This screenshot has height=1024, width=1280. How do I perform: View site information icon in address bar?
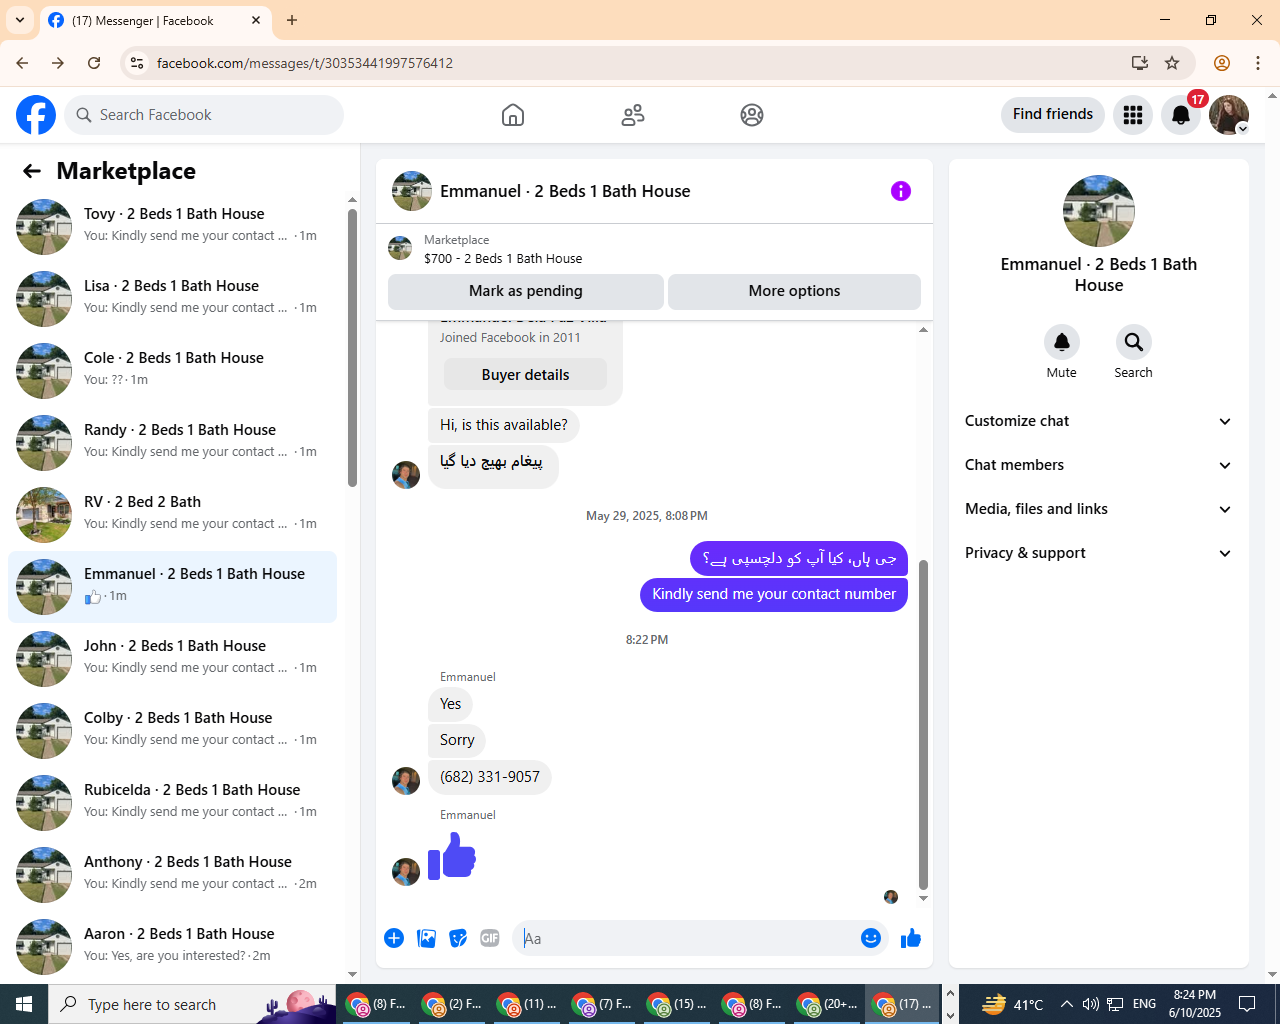tap(138, 63)
